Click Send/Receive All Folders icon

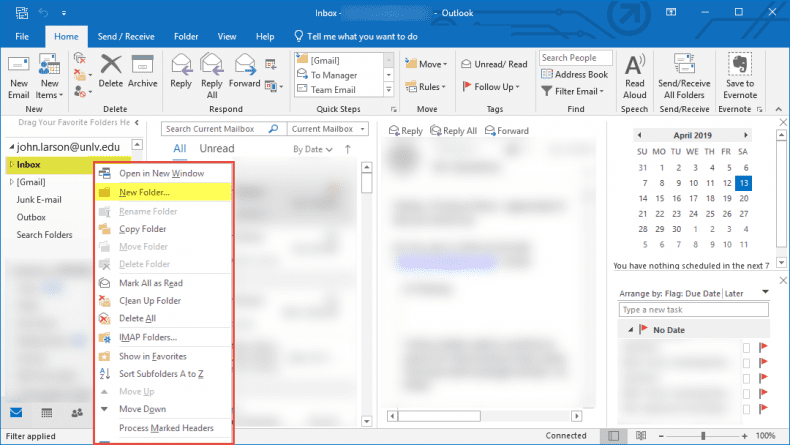pos(683,72)
